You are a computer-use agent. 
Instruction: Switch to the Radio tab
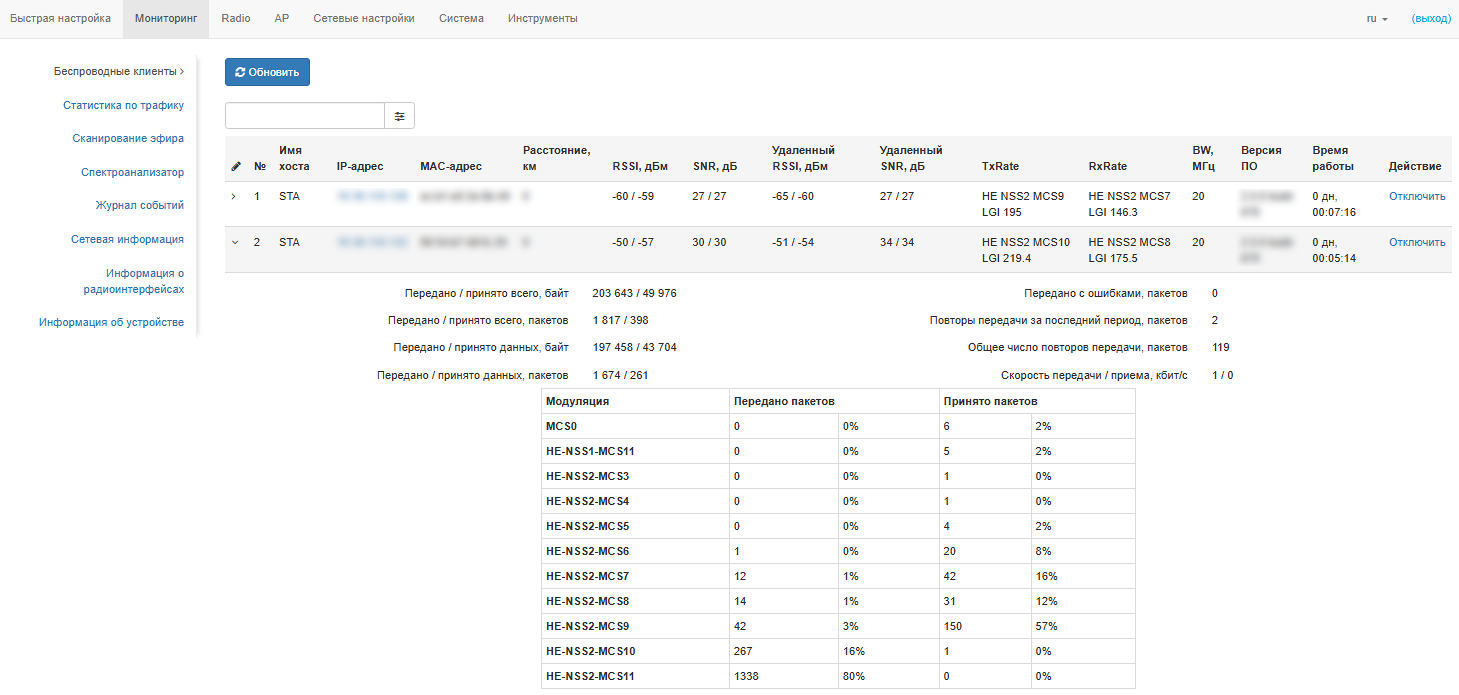click(236, 19)
